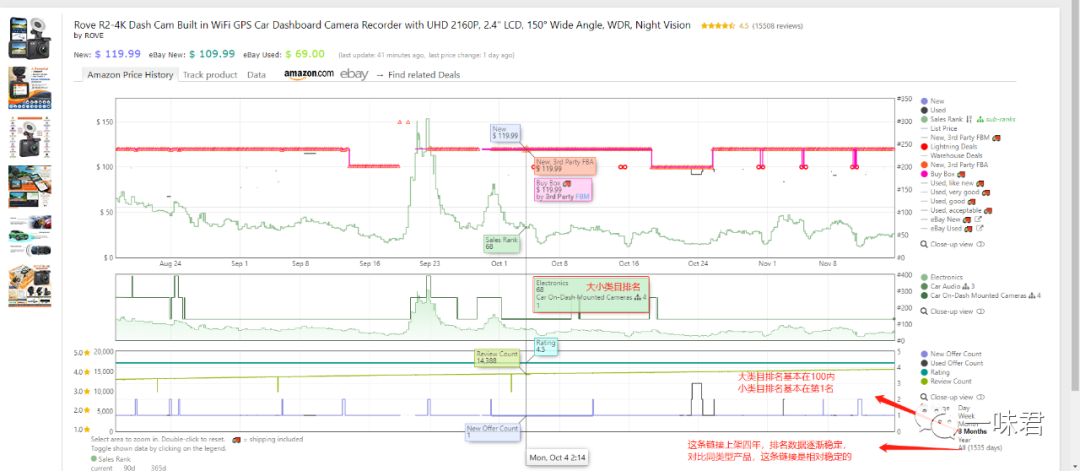Select the fourth product image thumbnail
The height and width of the screenshot is (471, 1080).
point(30,187)
